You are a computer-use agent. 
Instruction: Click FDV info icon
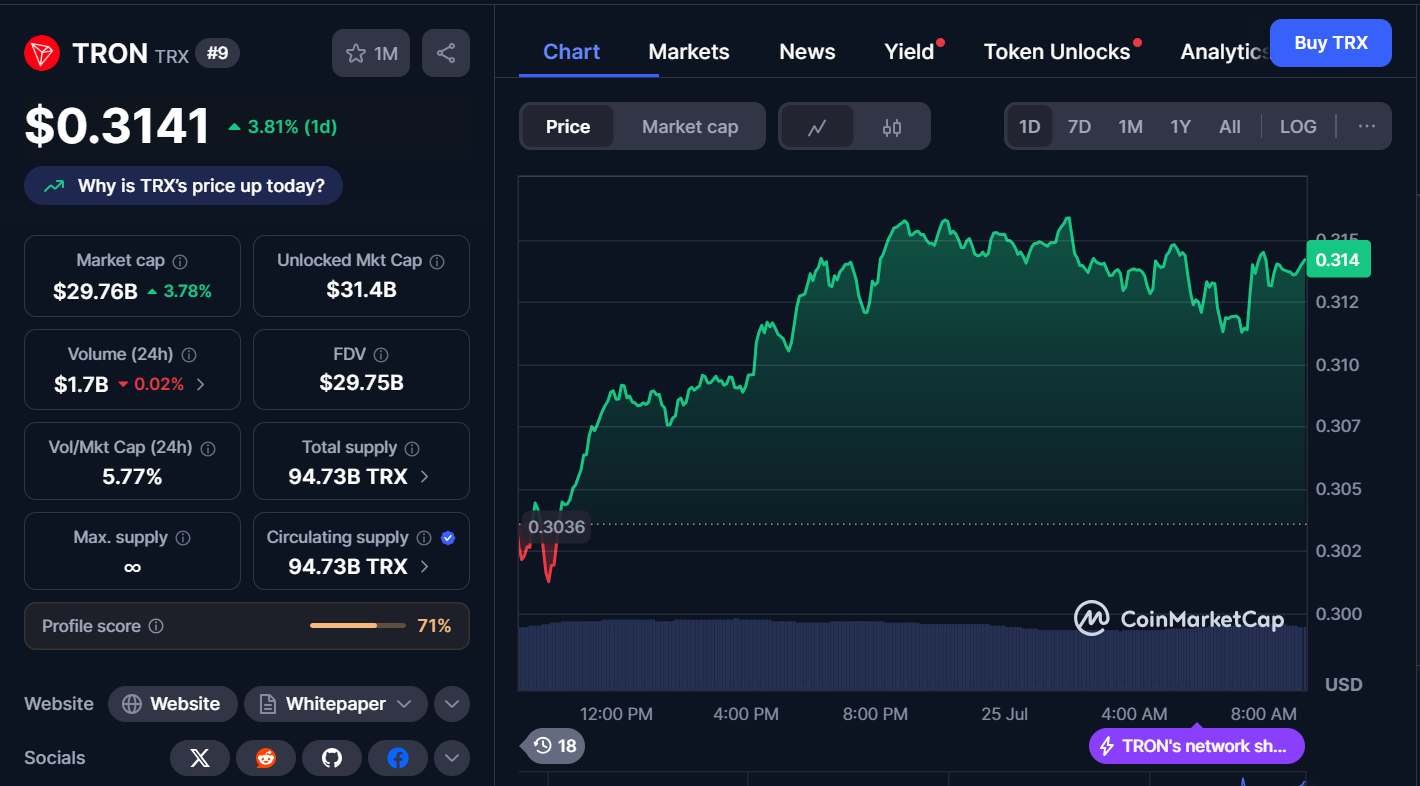click(x=381, y=355)
